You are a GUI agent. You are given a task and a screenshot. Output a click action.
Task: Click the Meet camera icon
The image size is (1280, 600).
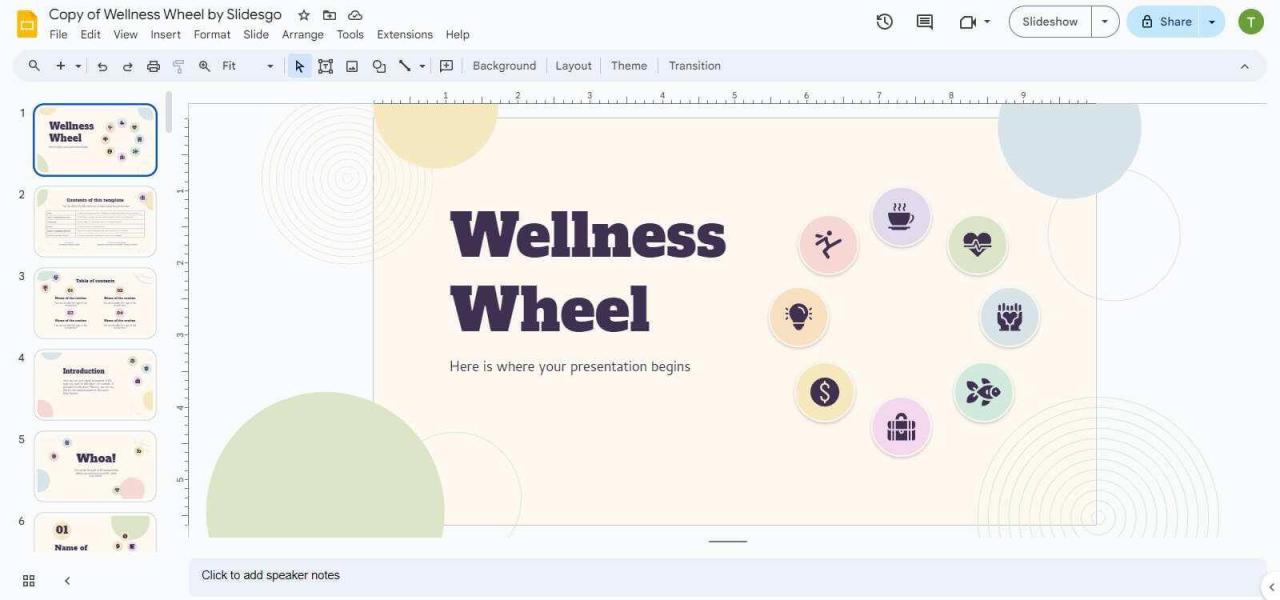tap(968, 21)
